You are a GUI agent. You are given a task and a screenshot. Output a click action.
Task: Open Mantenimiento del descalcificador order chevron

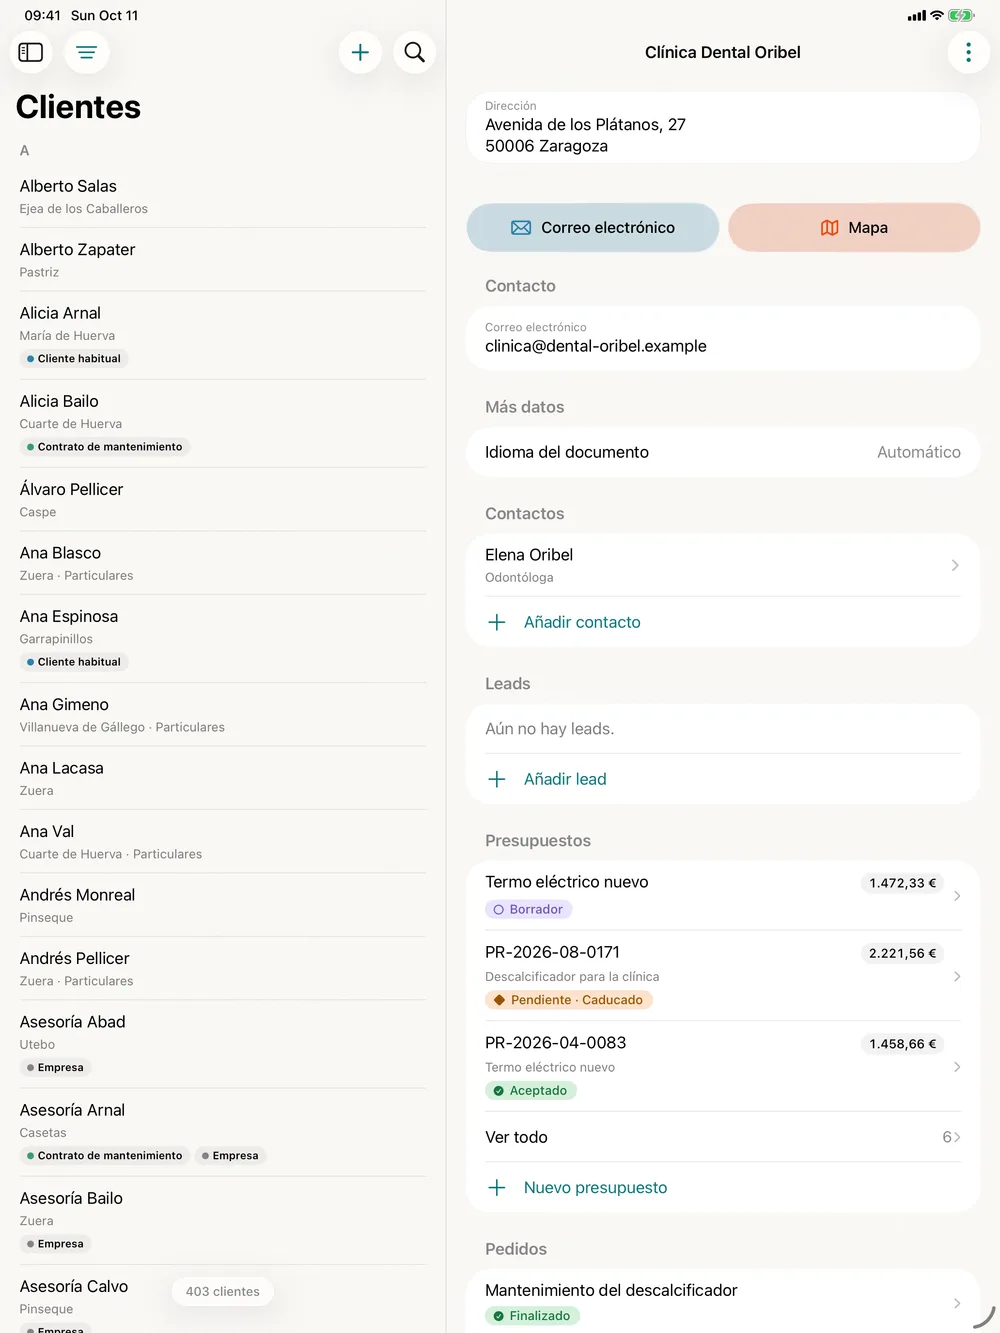tap(957, 1303)
